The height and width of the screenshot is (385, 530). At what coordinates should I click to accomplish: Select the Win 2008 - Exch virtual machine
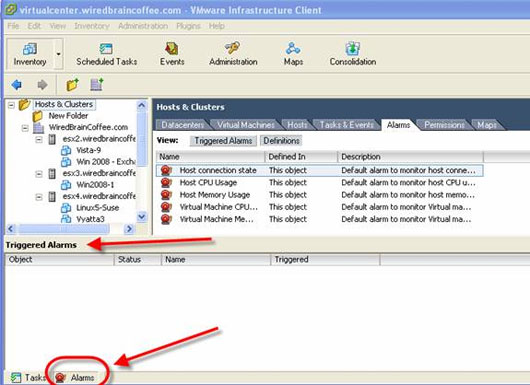click(x=105, y=162)
